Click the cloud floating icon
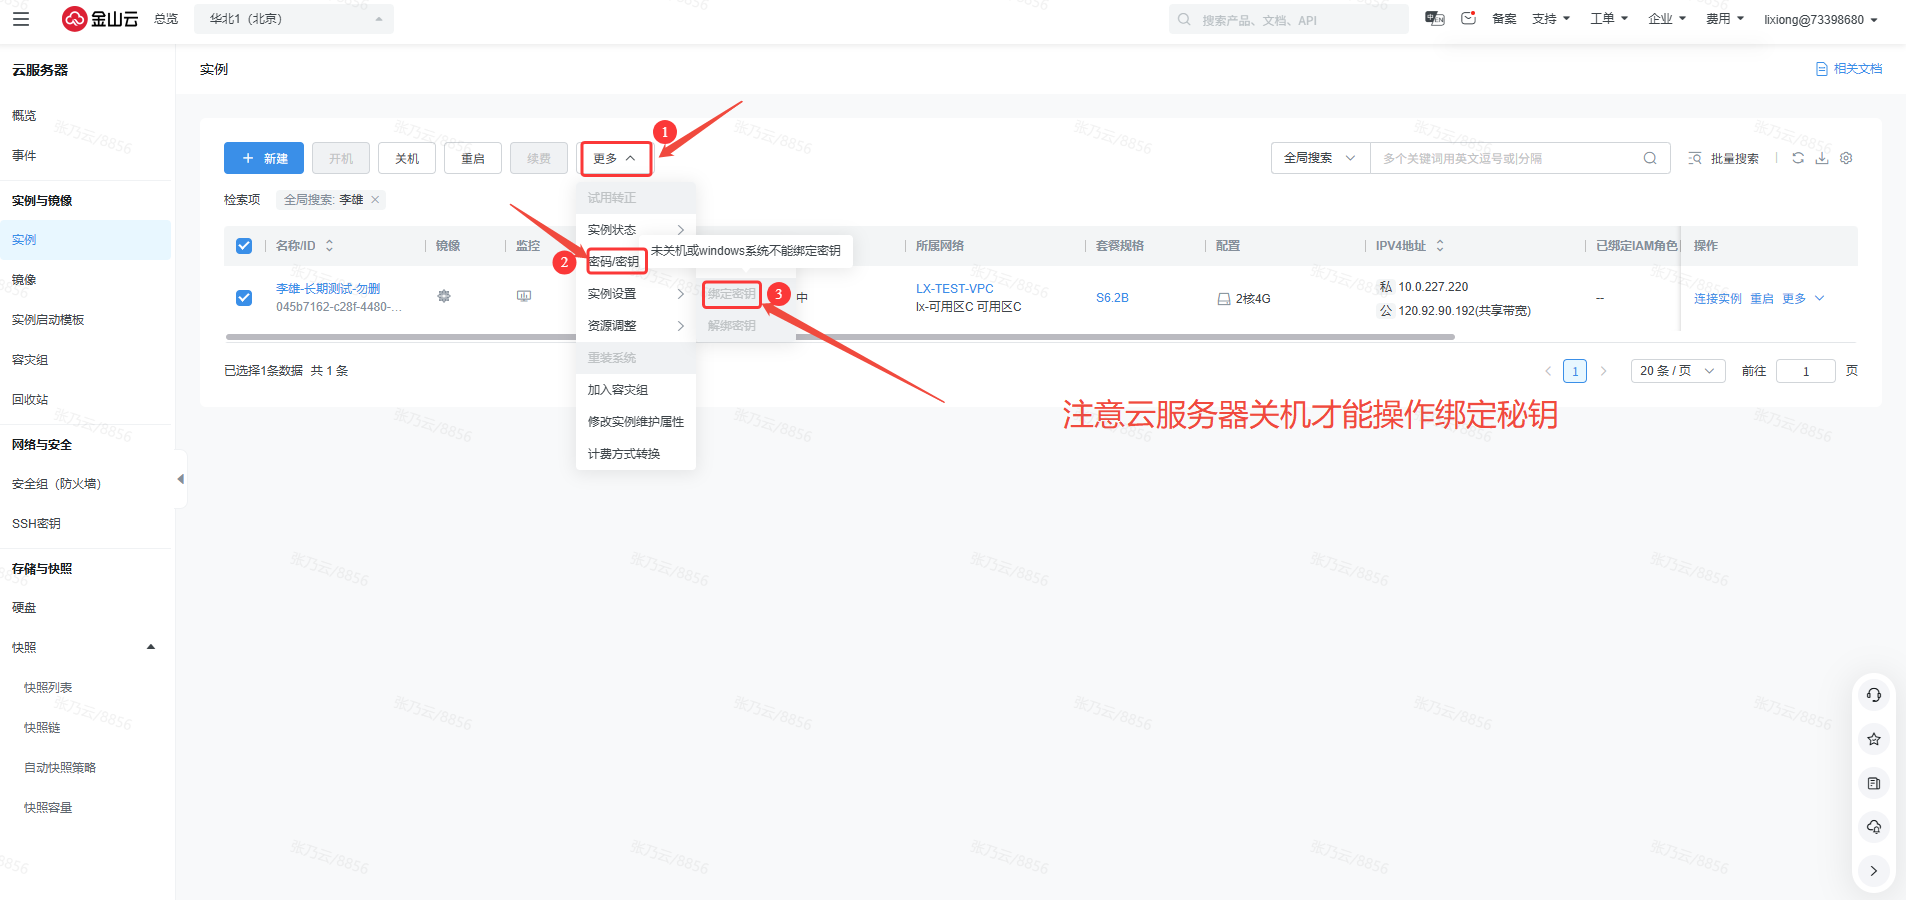Image resolution: width=1908 pixels, height=900 pixels. coord(1874,827)
